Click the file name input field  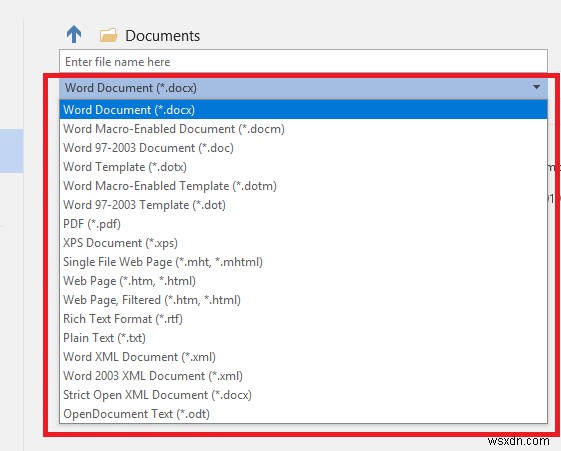303,62
